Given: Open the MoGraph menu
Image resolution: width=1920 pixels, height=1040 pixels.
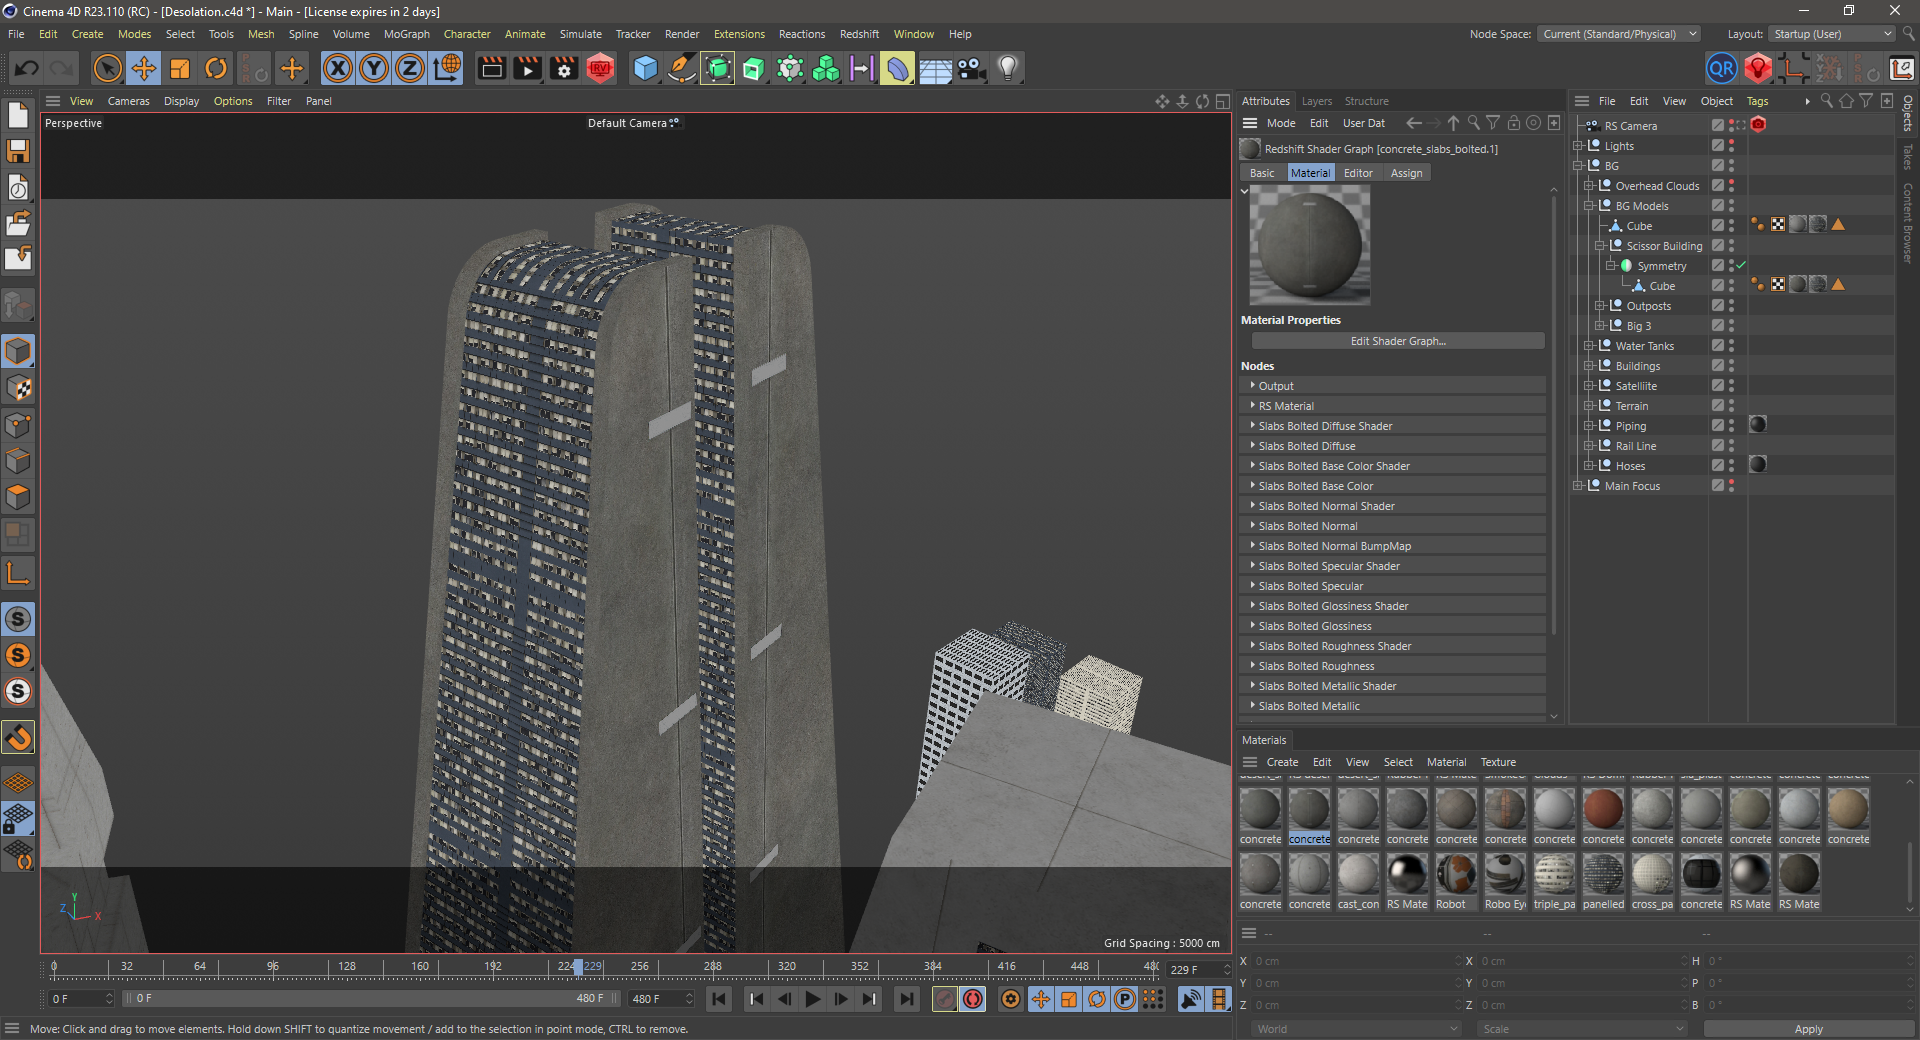Looking at the screenshot, I should pos(406,34).
